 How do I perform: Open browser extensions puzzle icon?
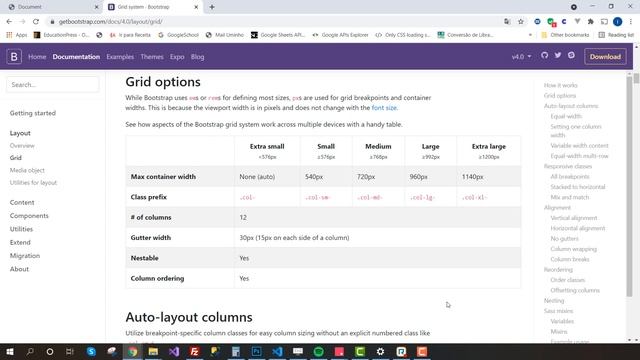coord(591,22)
